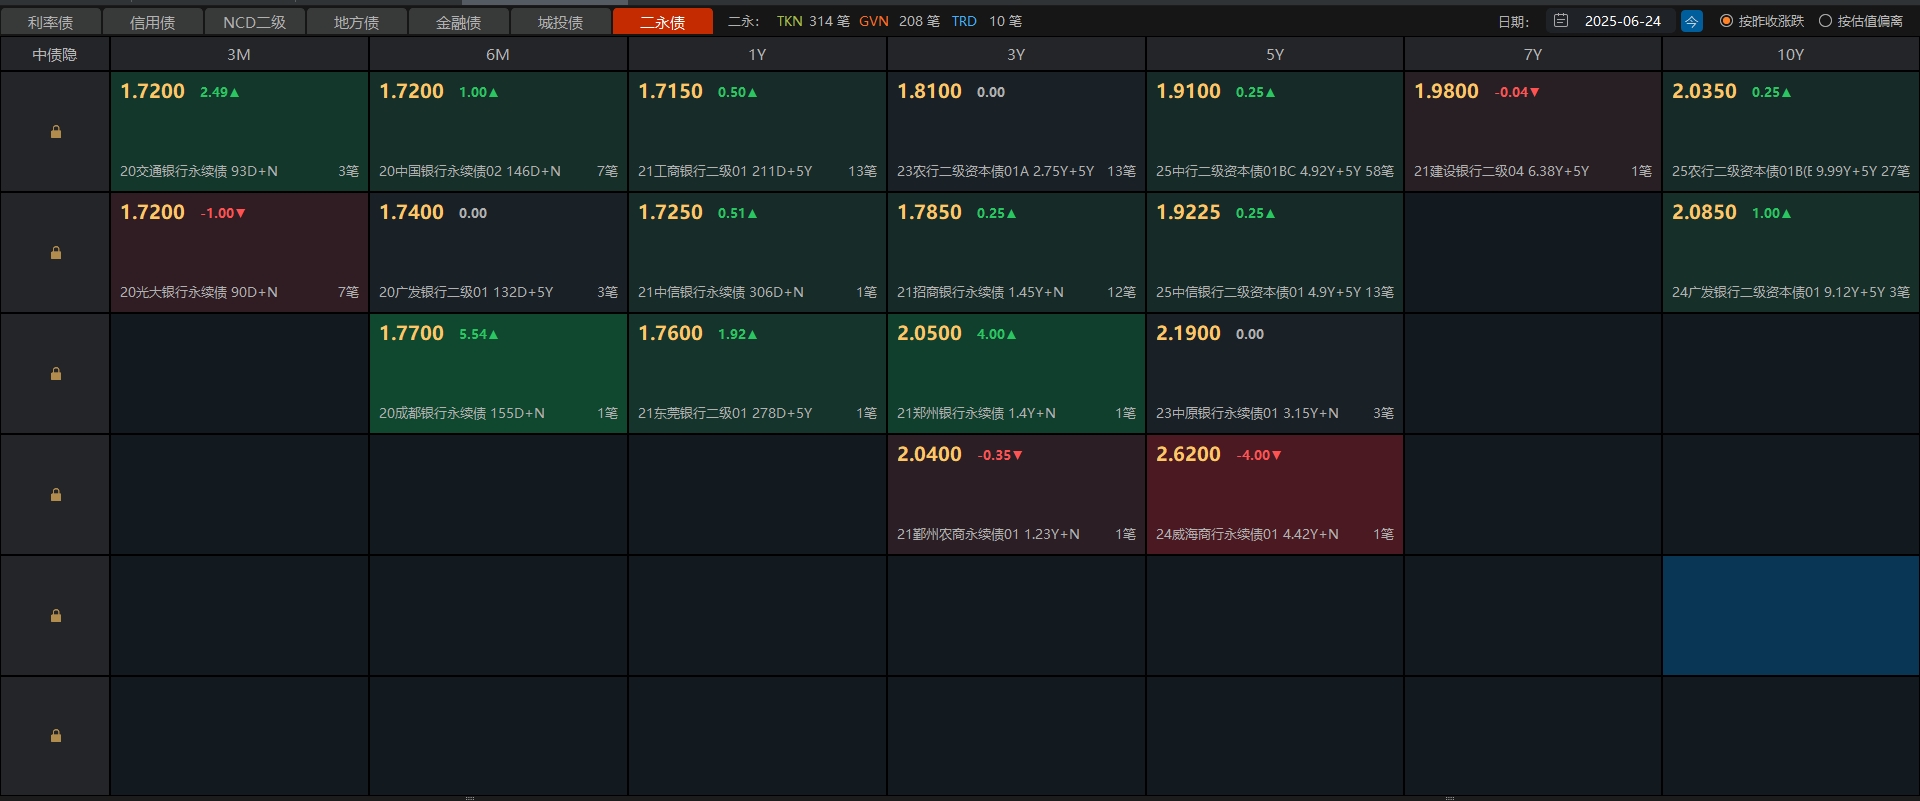Click the 1Y column header
This screenshot has width=1920, height=801.
pos(757,55)
